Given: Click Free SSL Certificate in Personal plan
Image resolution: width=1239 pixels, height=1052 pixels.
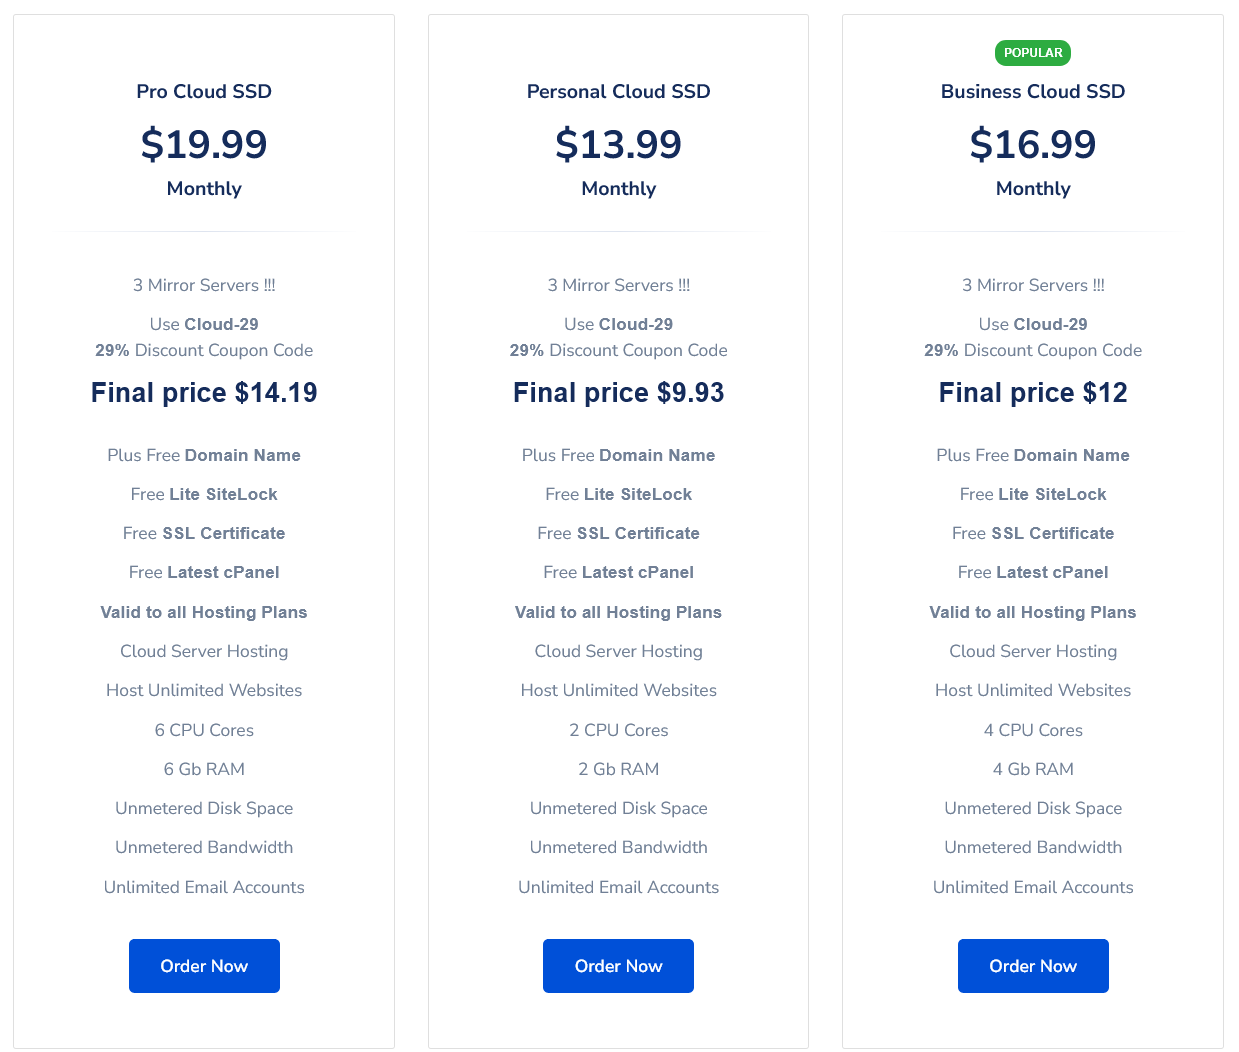Looking at the screenshot, I should click(618, 533).
